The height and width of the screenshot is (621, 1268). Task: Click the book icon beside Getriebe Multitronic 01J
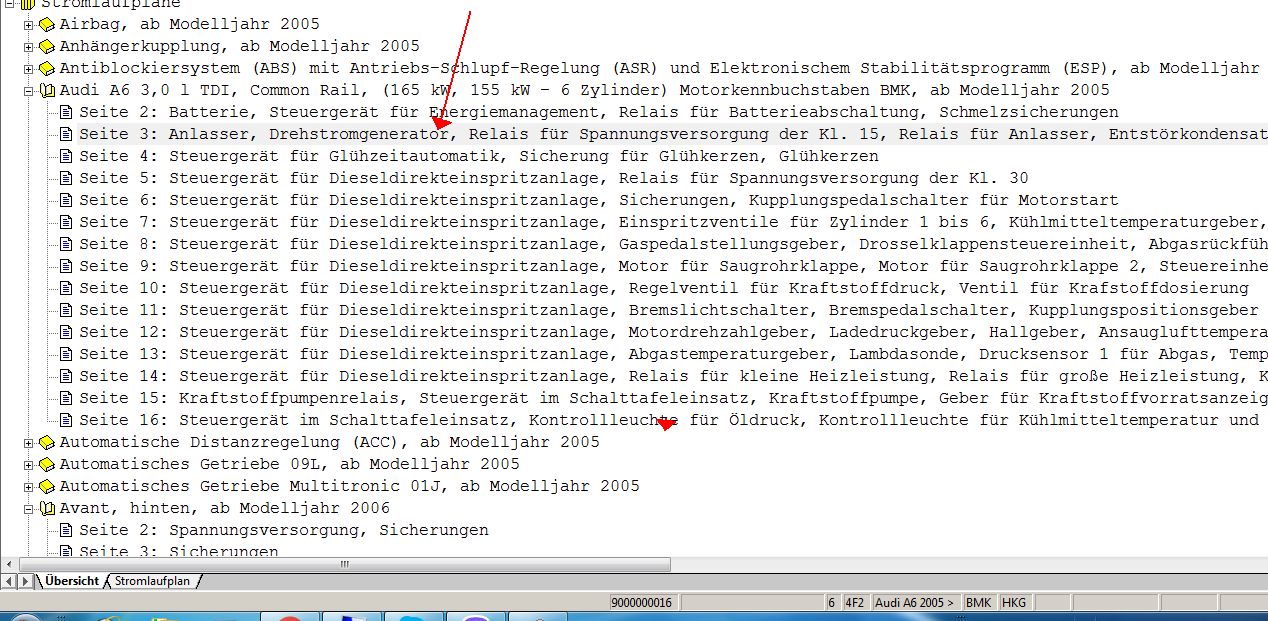coord(46,486)
